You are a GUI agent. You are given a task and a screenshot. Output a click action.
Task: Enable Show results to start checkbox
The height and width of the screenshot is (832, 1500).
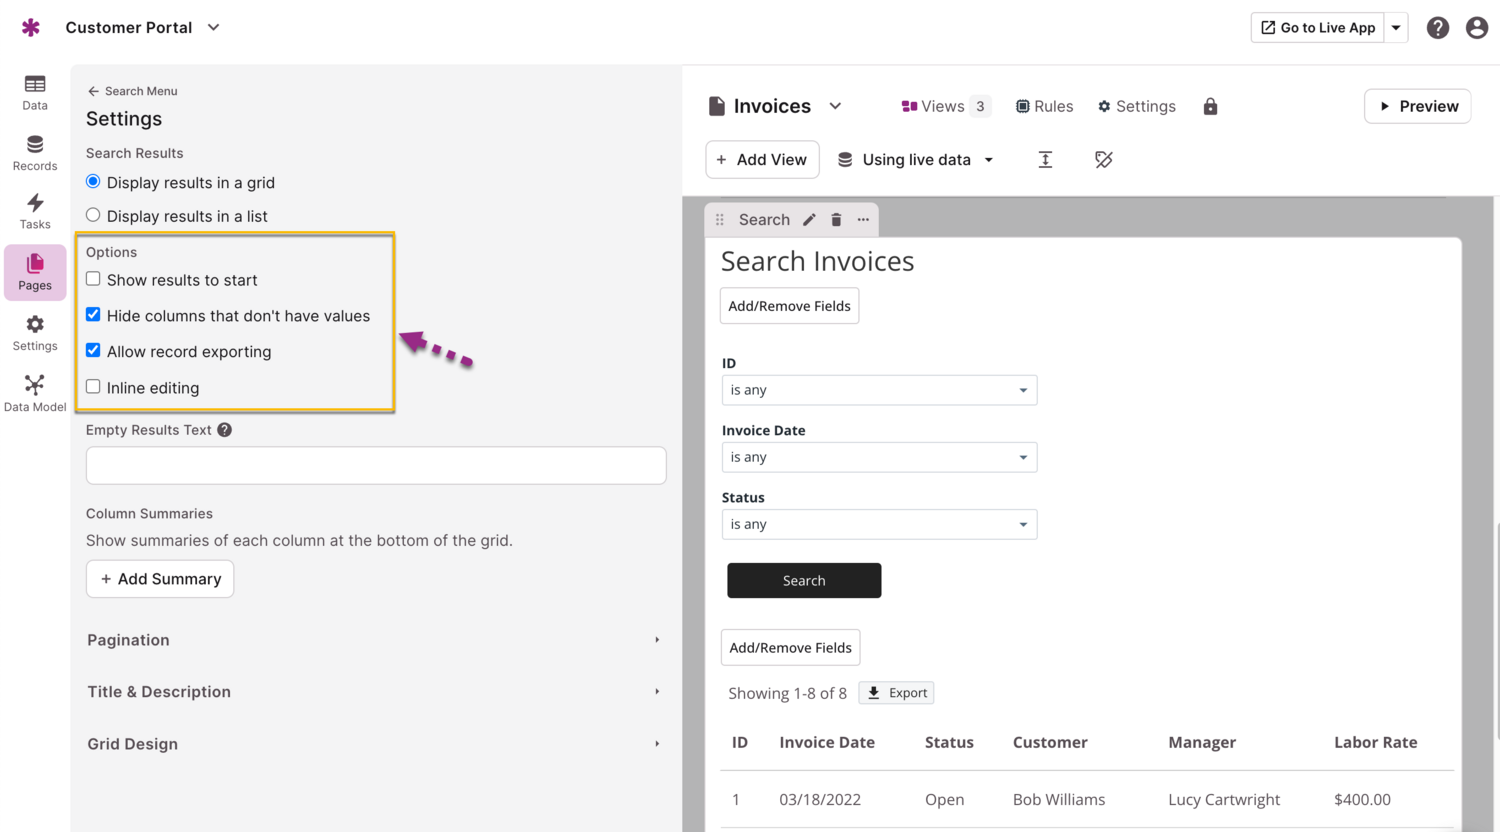tap(93, 279)
